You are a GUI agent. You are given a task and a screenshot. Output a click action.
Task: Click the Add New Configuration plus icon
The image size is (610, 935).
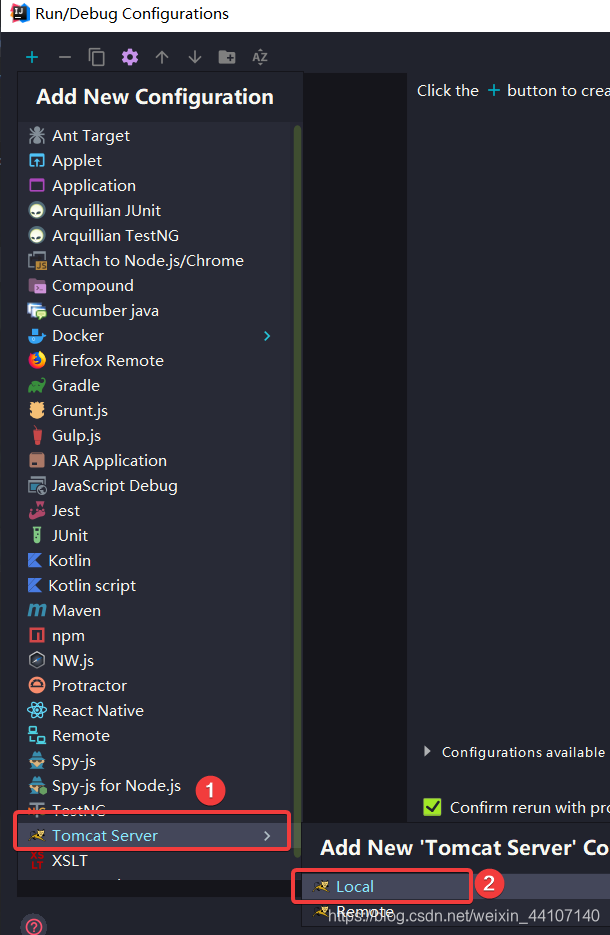coord(32,57)
